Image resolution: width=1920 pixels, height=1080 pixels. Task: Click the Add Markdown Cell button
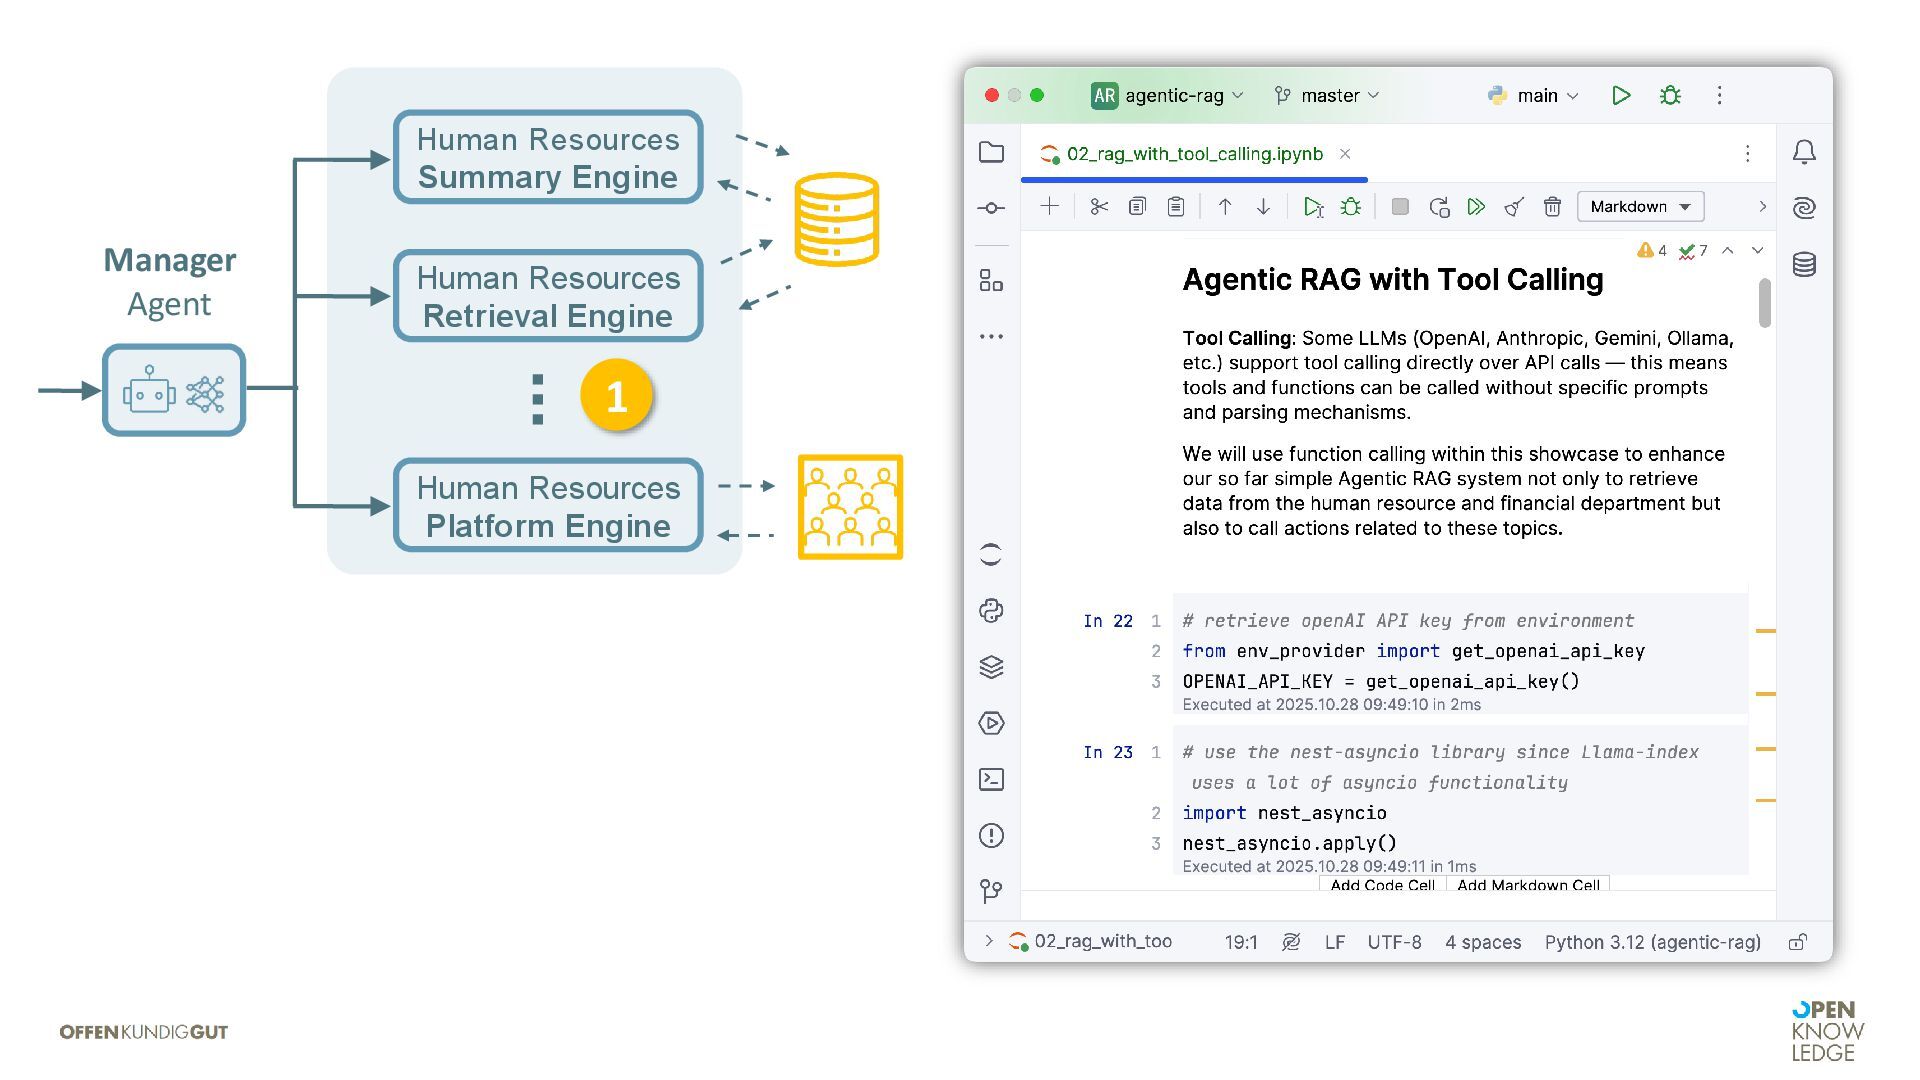pyautogui.click(x=1528, y=885)
